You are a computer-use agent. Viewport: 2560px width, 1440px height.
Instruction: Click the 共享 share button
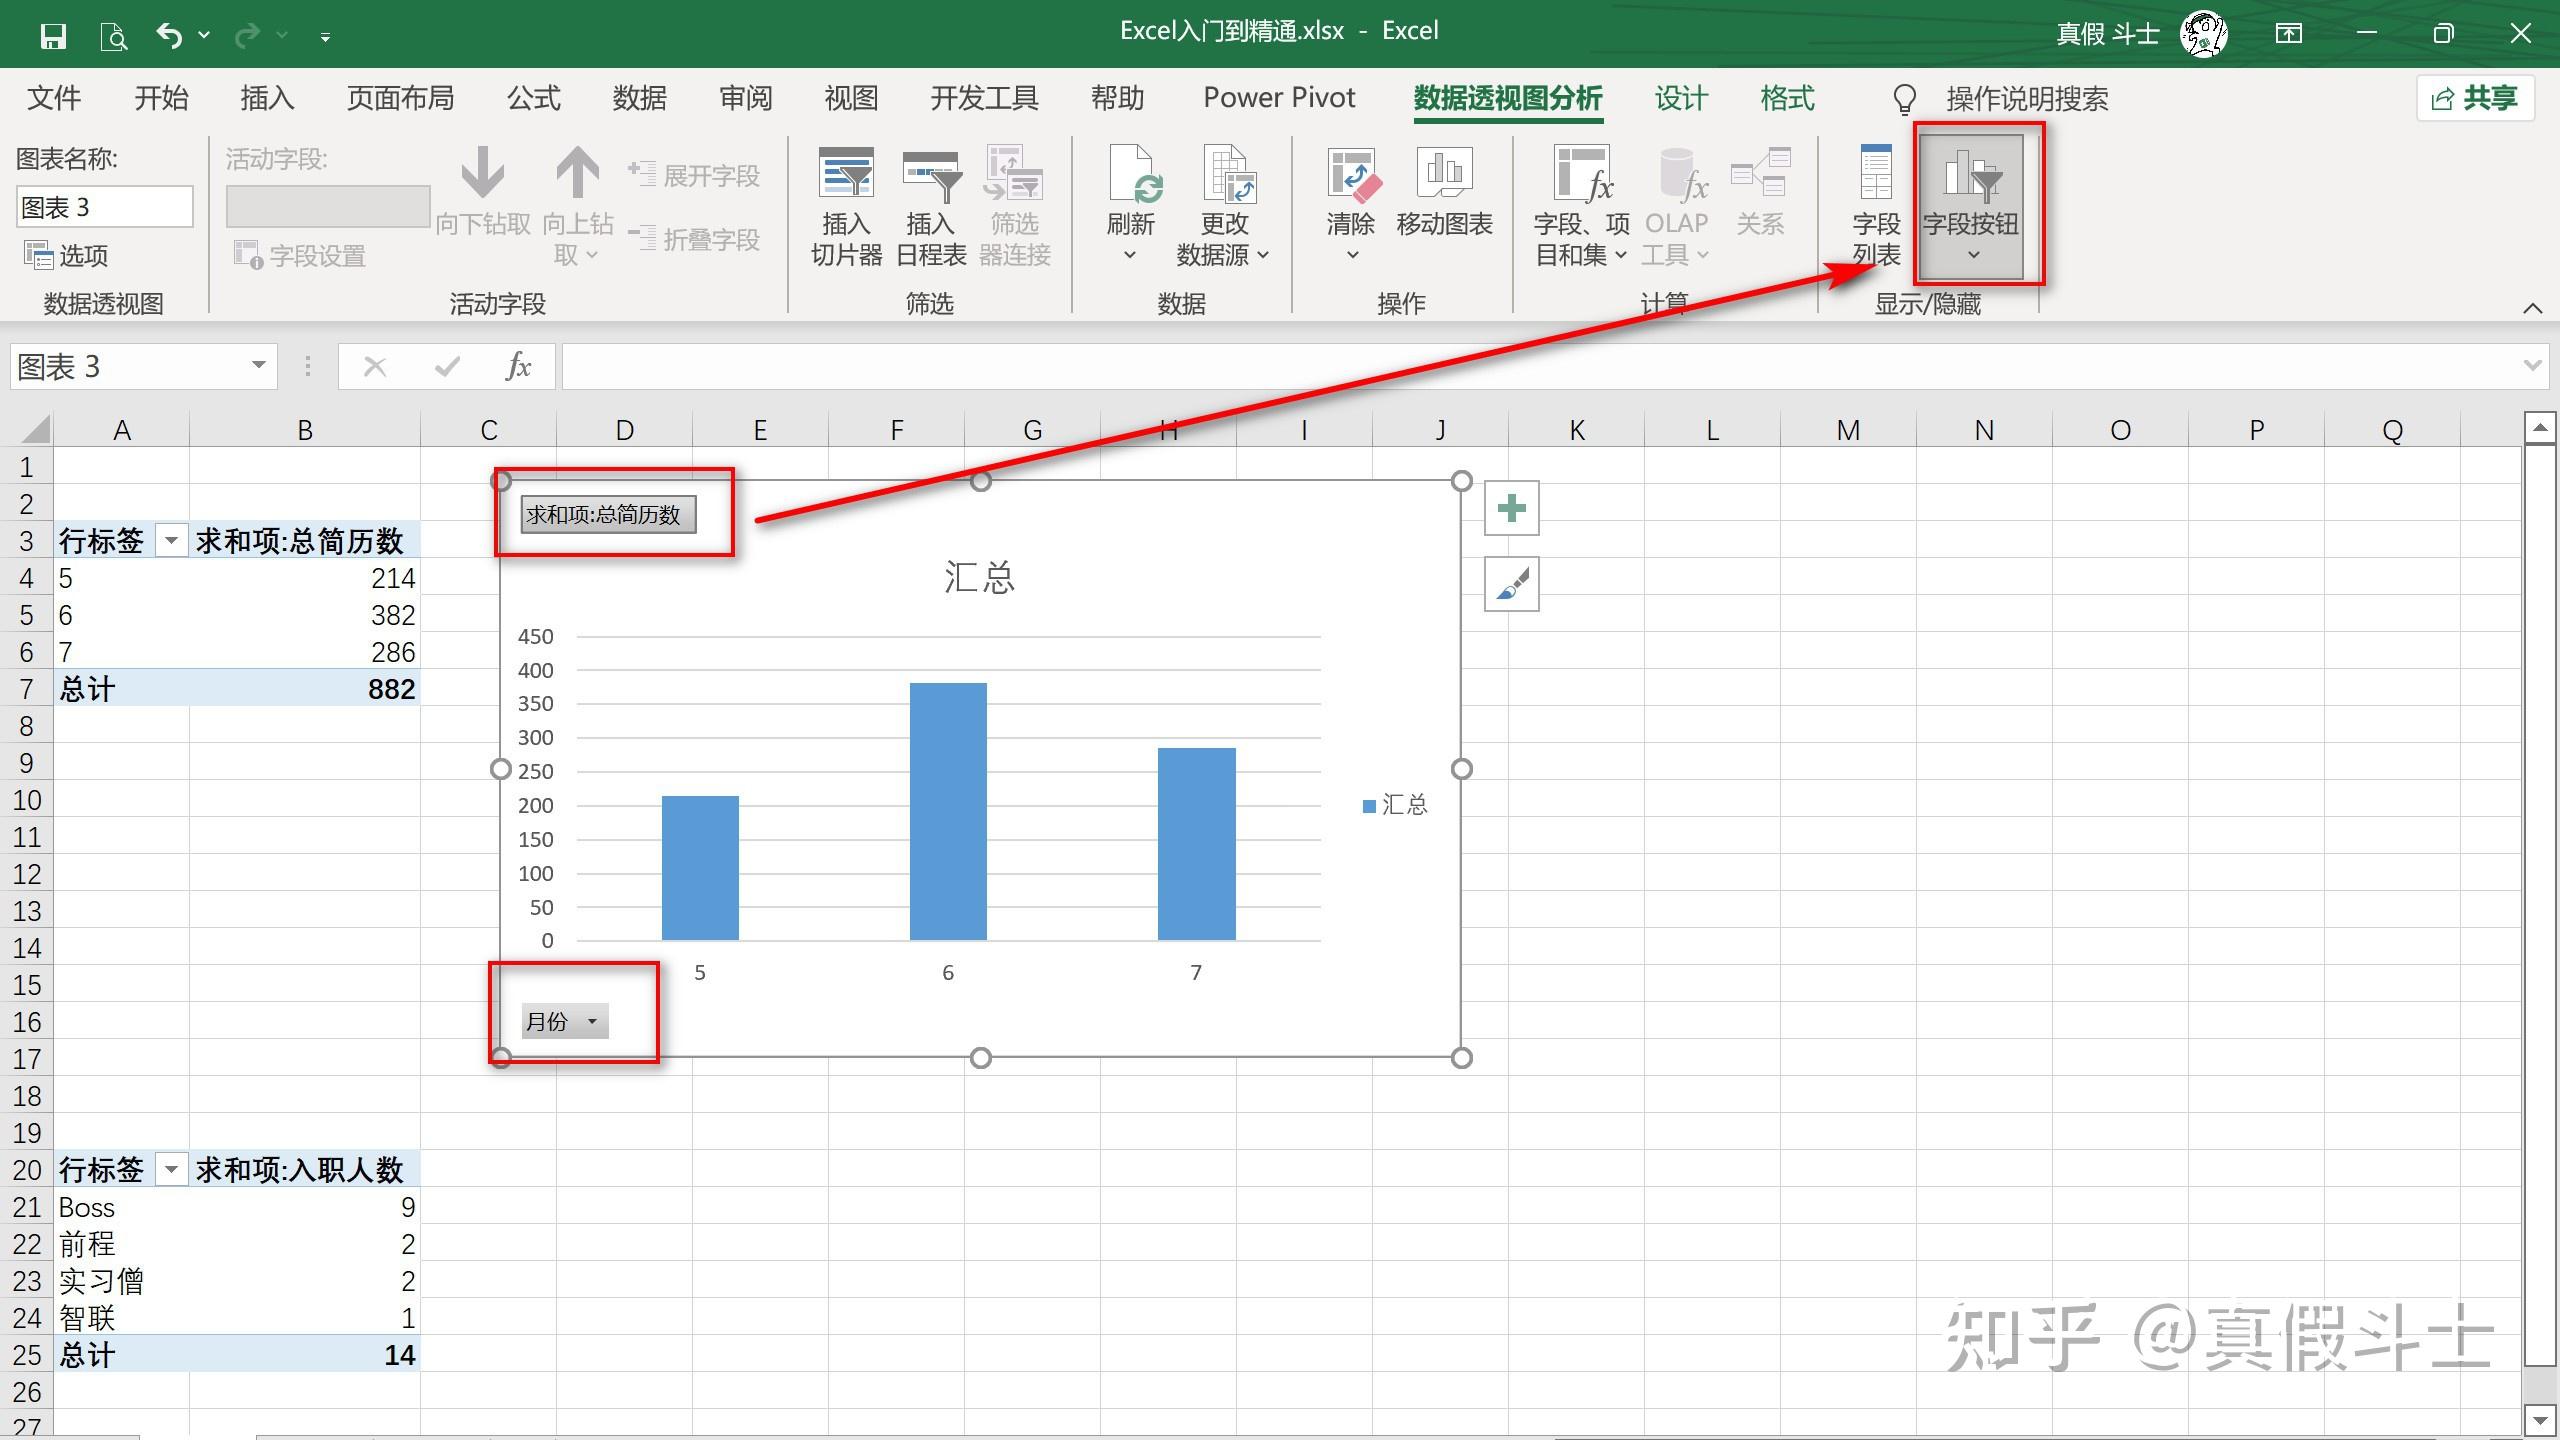point(2474,98)
